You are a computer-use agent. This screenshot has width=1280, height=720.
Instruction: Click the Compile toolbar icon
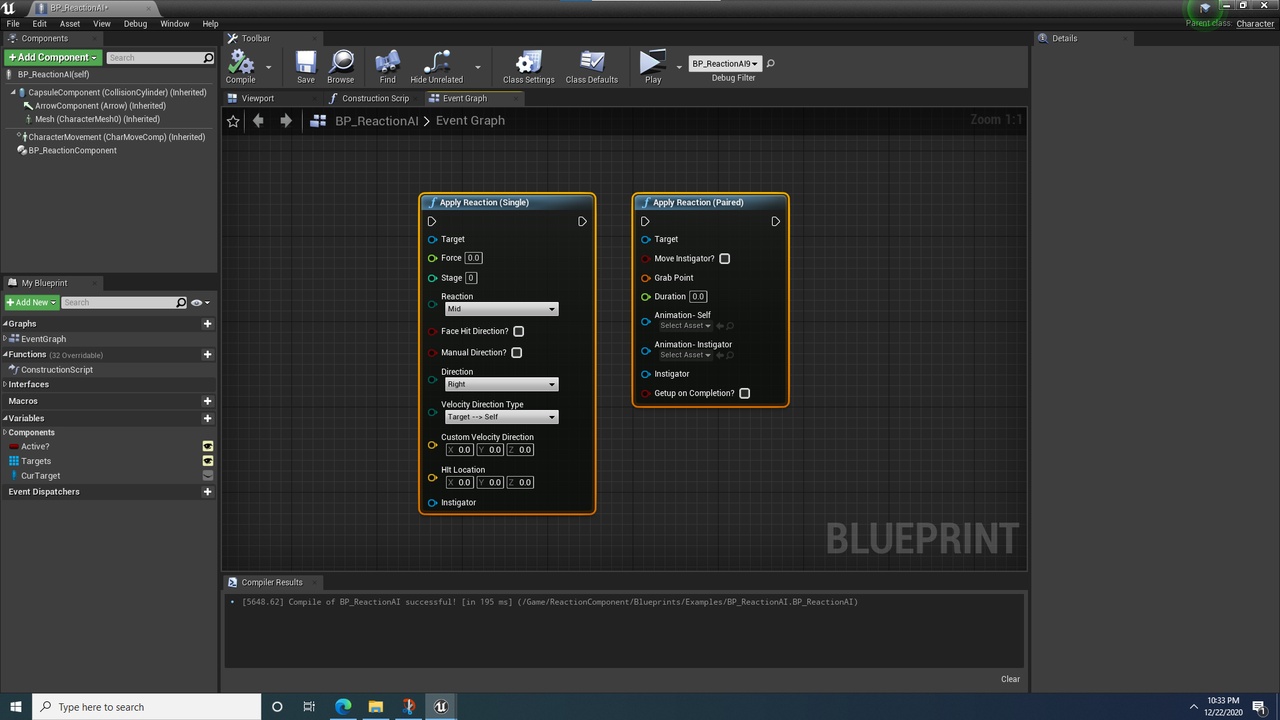tap(240, 65)
